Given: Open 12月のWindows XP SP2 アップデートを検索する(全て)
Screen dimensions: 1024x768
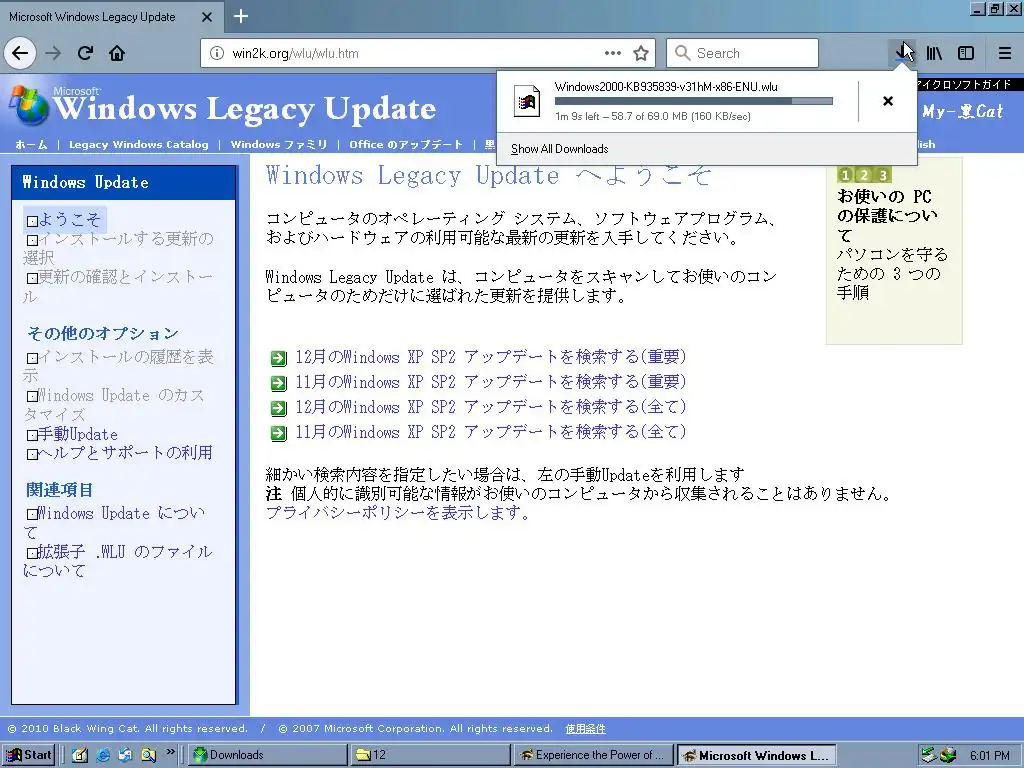Looking at the screenshot, I should click(x=491, y=407).
